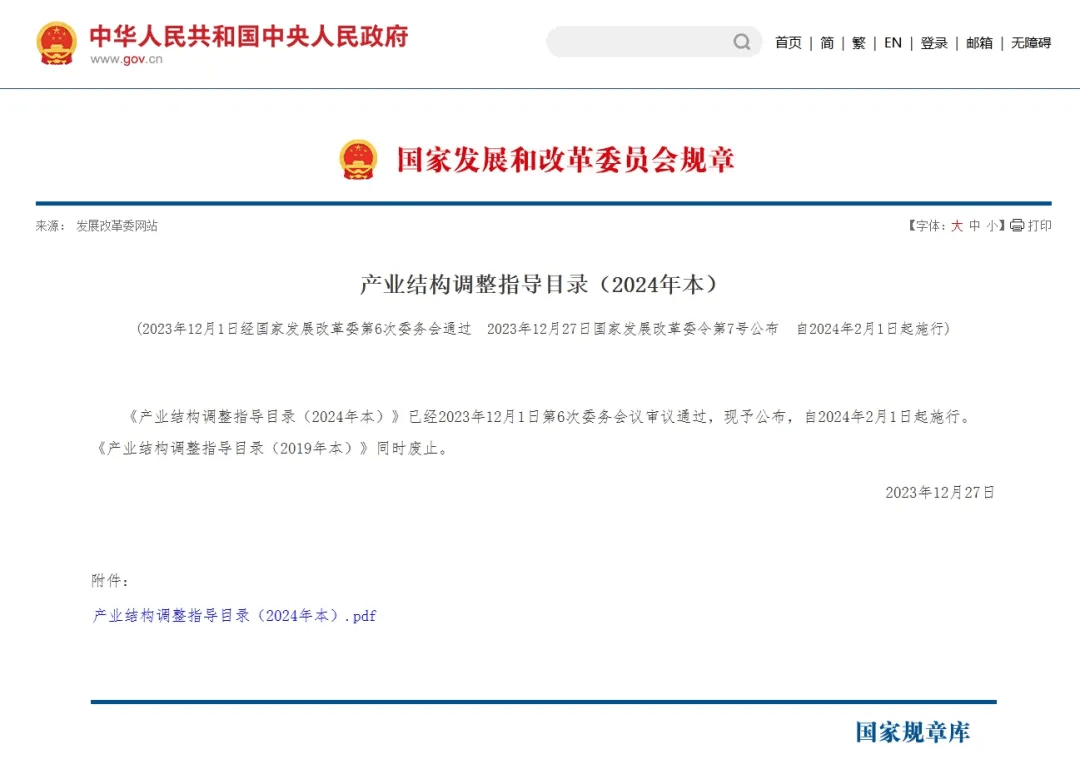Click the magnifier search icon

742,42
